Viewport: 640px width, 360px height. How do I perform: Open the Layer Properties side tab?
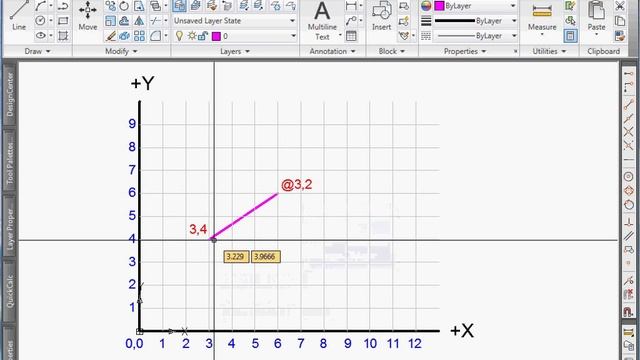point(9,228)
